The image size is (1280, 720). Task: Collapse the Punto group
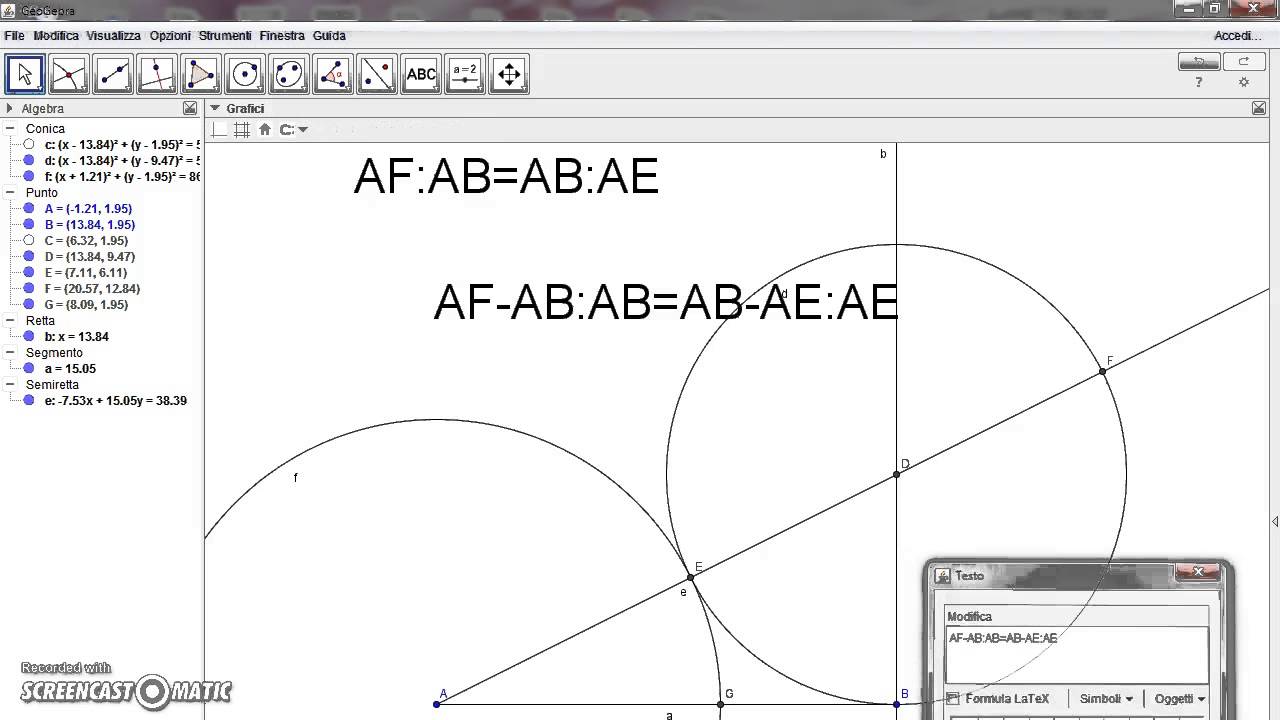tap(10, 192)
